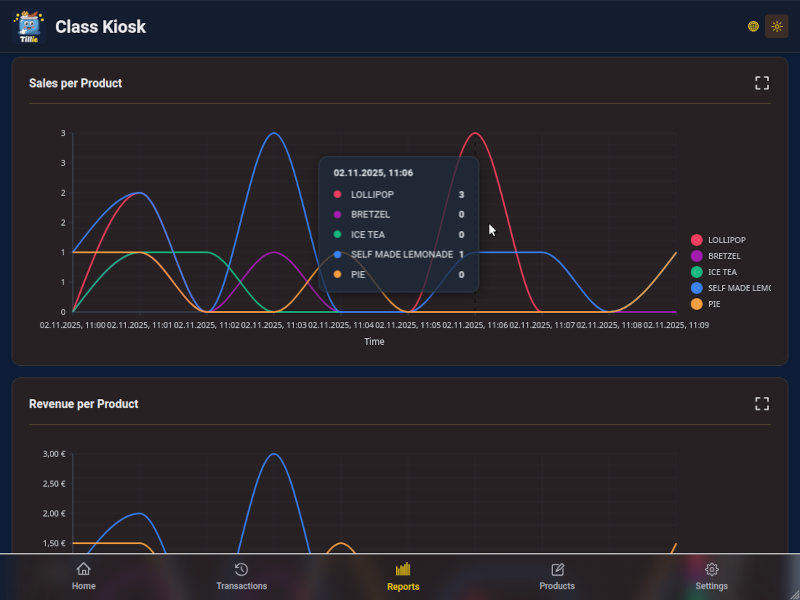Open Products using the pencil-square icon
The height and width of the screenshot is (600, 800).
pos(557,567)
